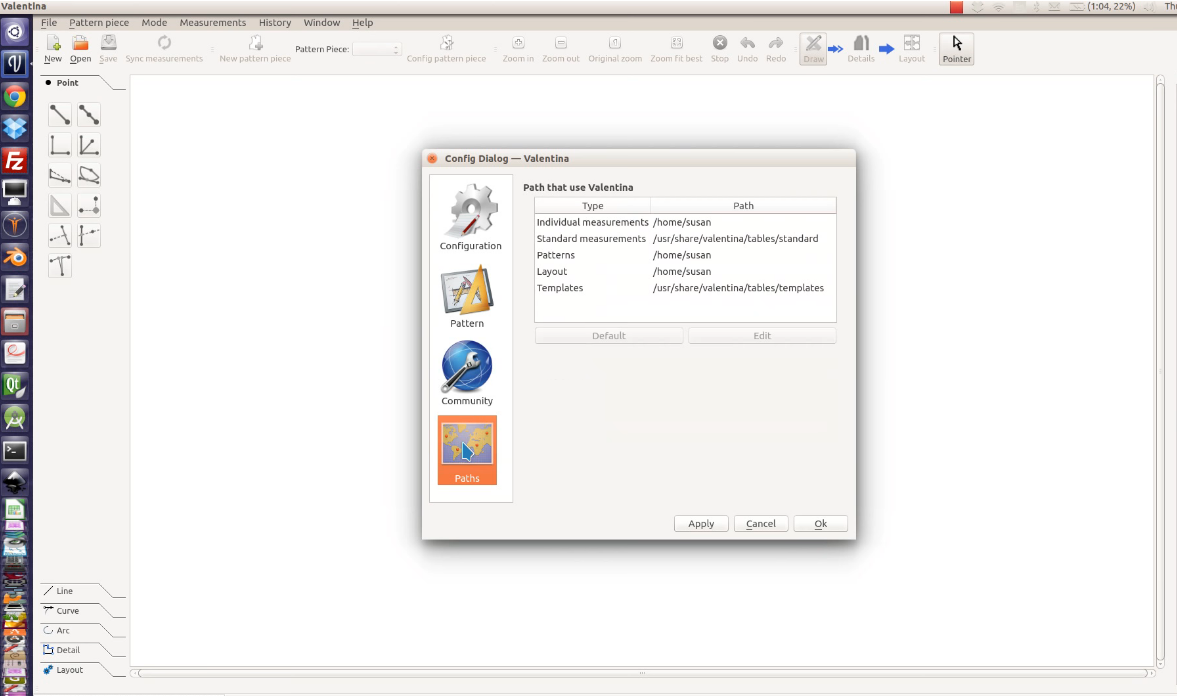Select the point along perpendicular tool

60,145
